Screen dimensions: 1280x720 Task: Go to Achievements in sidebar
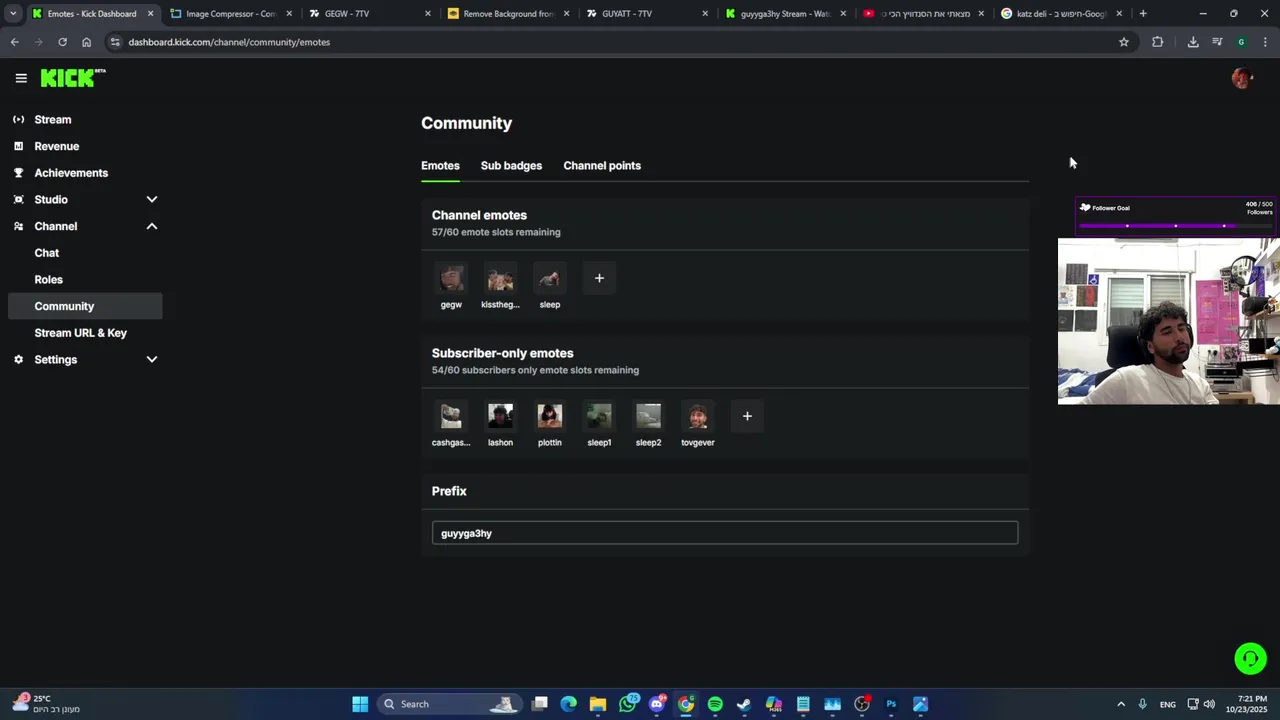click(x=71, y=173)
